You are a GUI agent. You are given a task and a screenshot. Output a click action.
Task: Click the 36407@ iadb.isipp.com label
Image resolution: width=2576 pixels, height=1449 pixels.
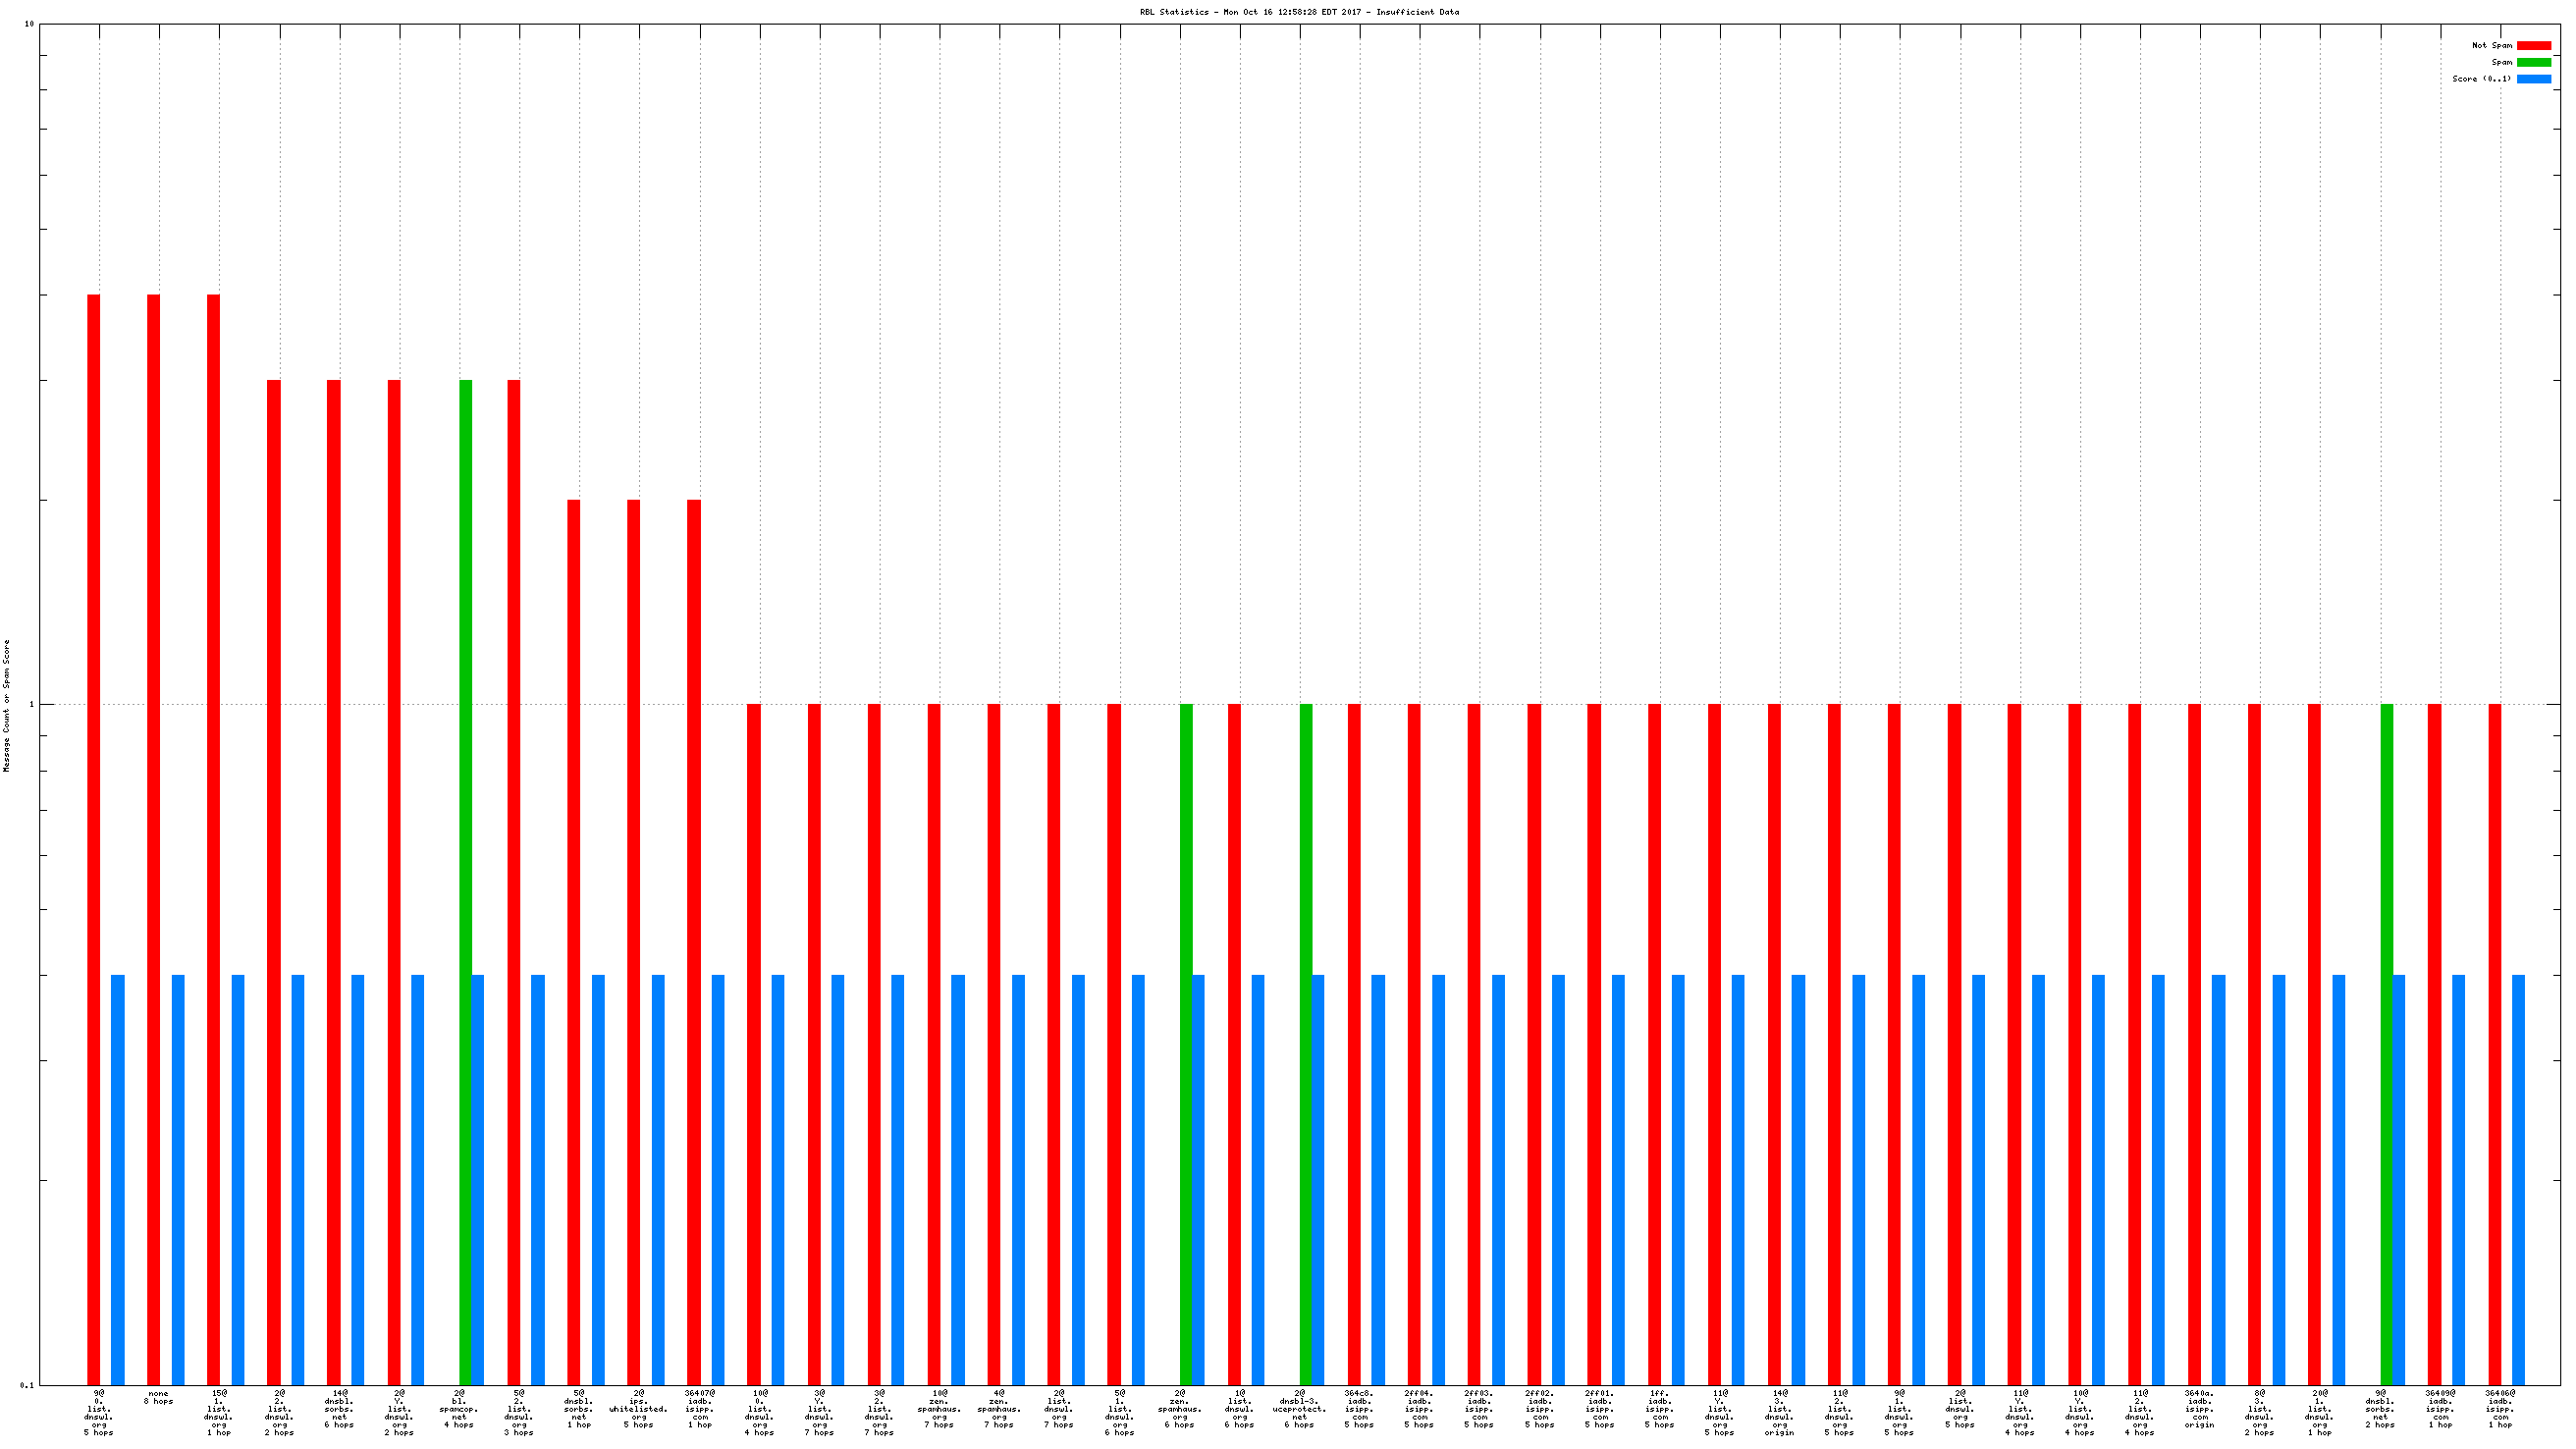tap(699, 1409)
